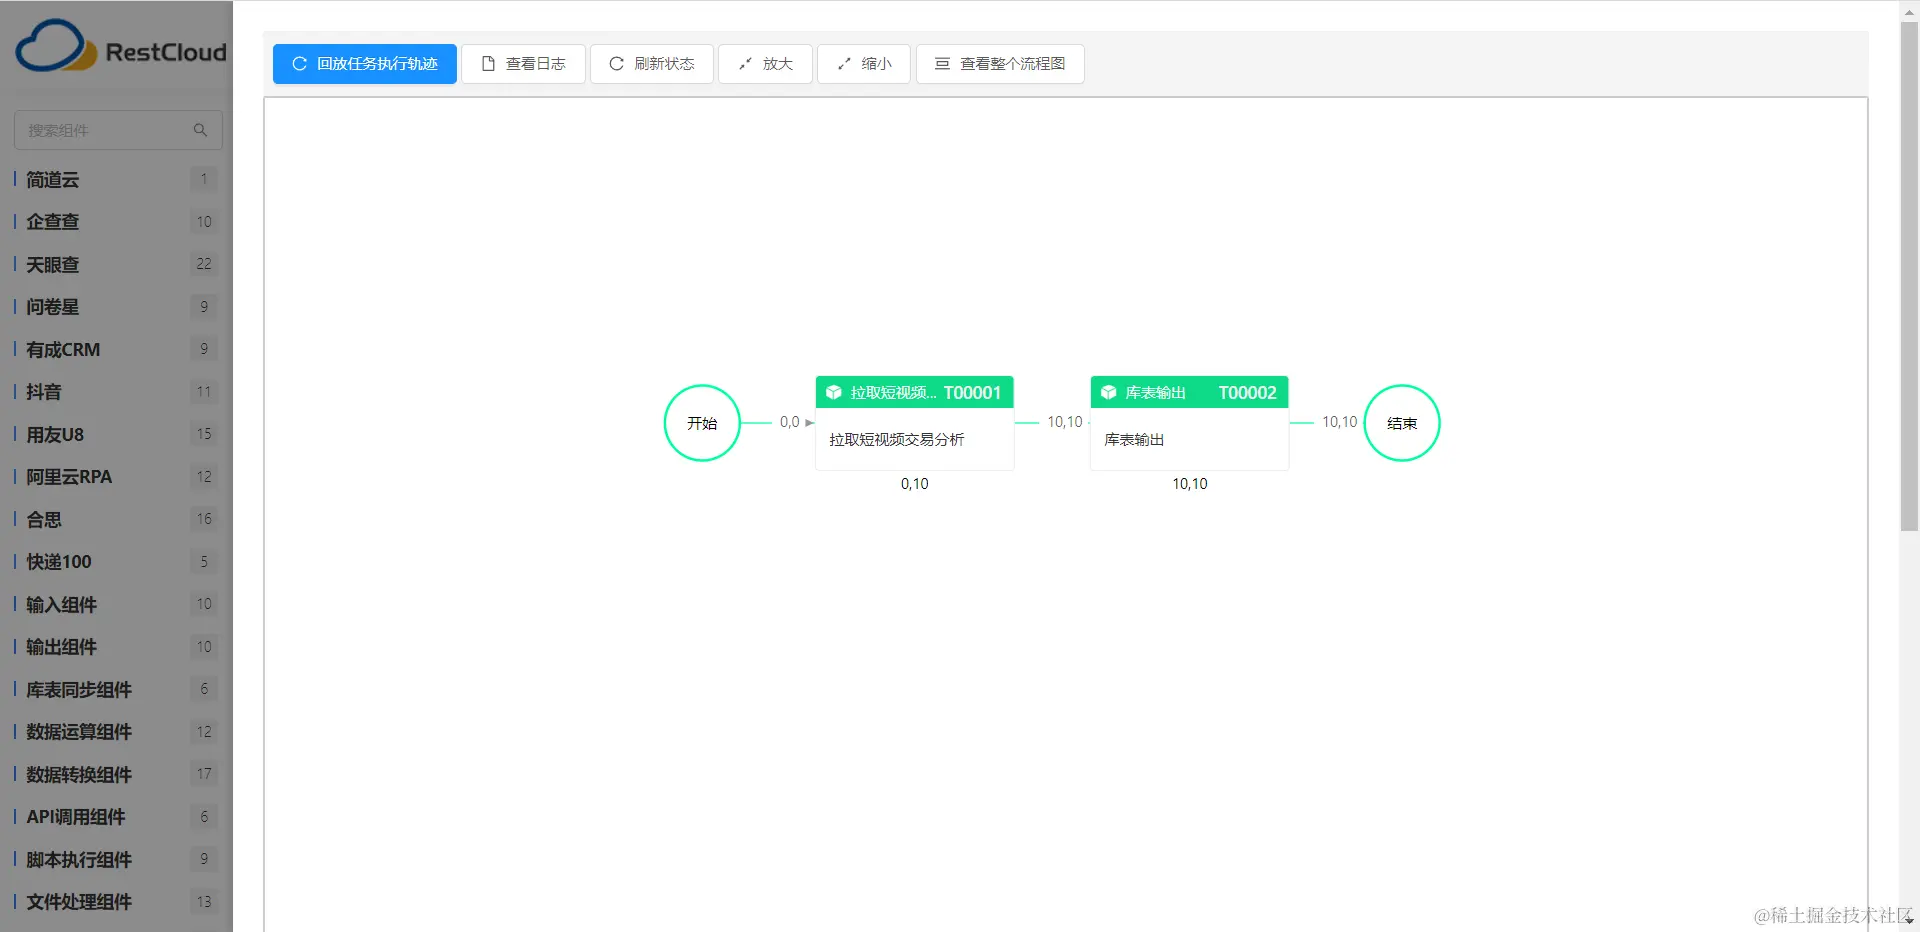This screenshot has height=932, width=1920.
Task: Open the 快递100 component group
Action: (117, 562)
